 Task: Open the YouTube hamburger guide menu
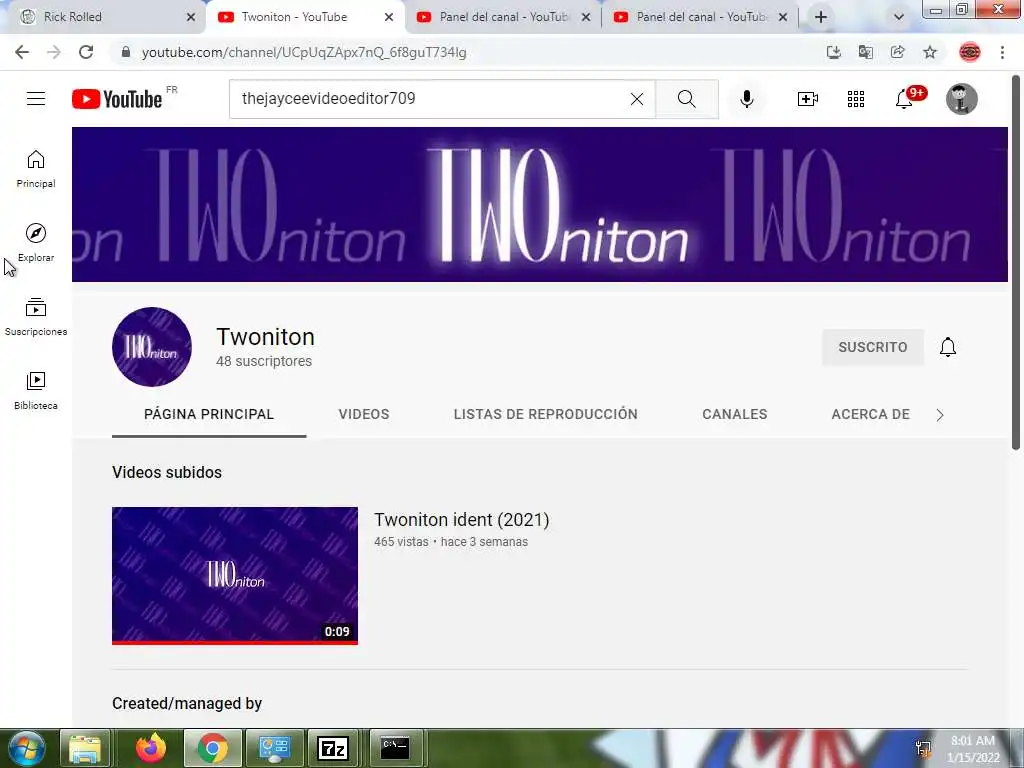(x=36, y=99)
